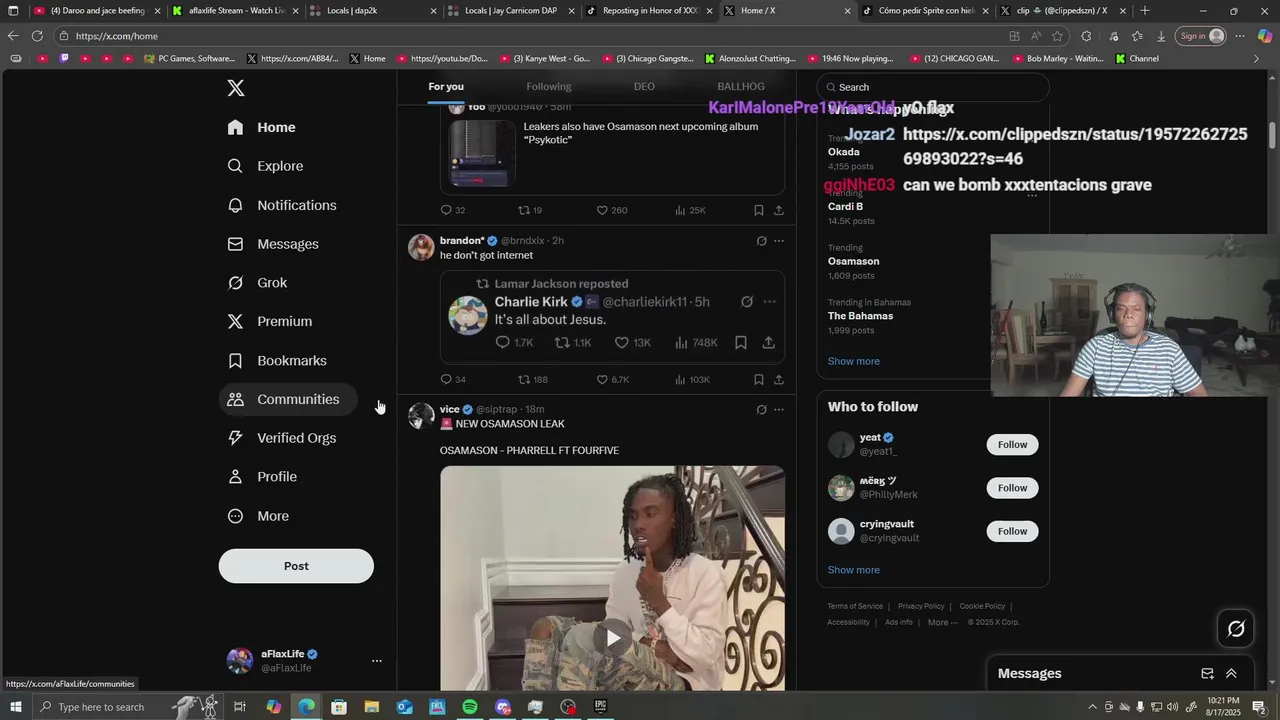Open the Psykotic post image thumbnail
1280x720 pixels.
[481, 153]
